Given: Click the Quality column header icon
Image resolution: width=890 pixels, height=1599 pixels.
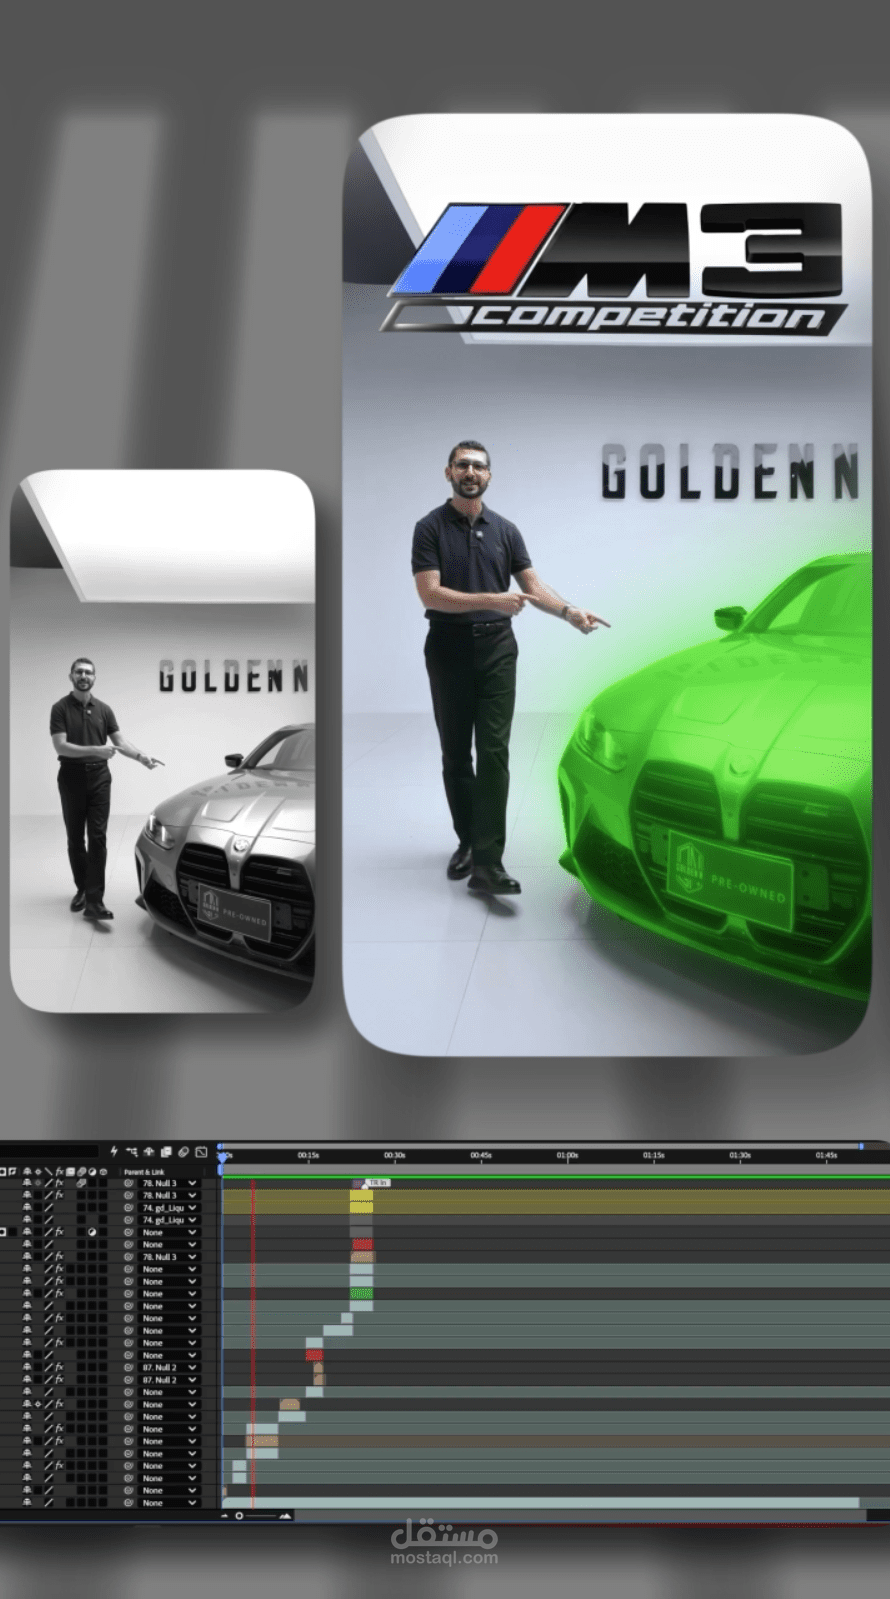Looking at the screenshot, I should (48, 1172).
